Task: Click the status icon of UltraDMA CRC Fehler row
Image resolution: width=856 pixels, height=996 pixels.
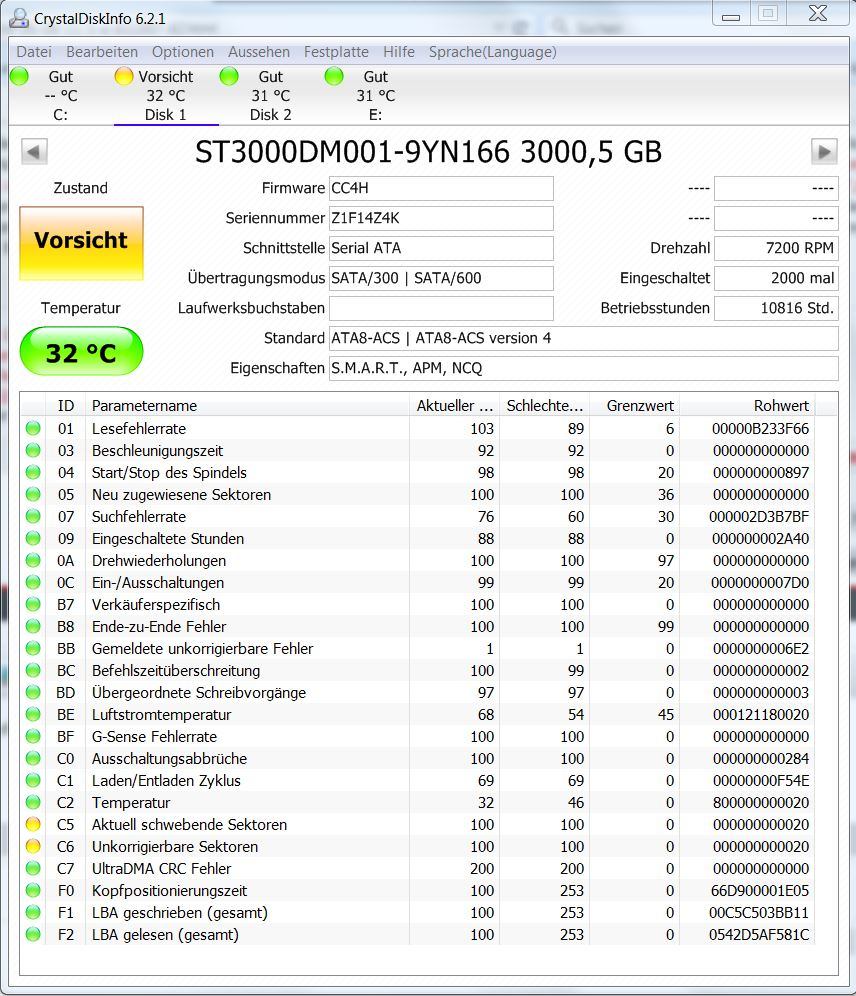Action: tap(33, 869)
